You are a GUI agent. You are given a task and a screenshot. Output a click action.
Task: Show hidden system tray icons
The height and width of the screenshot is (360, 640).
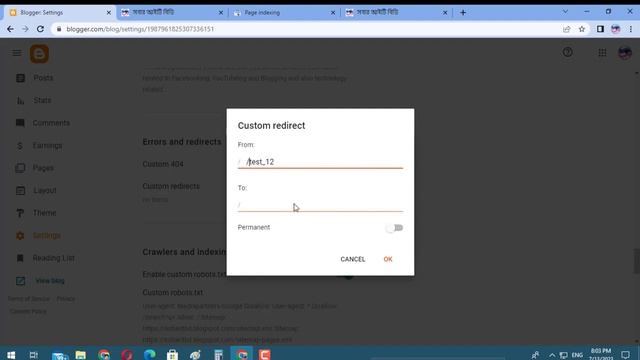(552, 355)
